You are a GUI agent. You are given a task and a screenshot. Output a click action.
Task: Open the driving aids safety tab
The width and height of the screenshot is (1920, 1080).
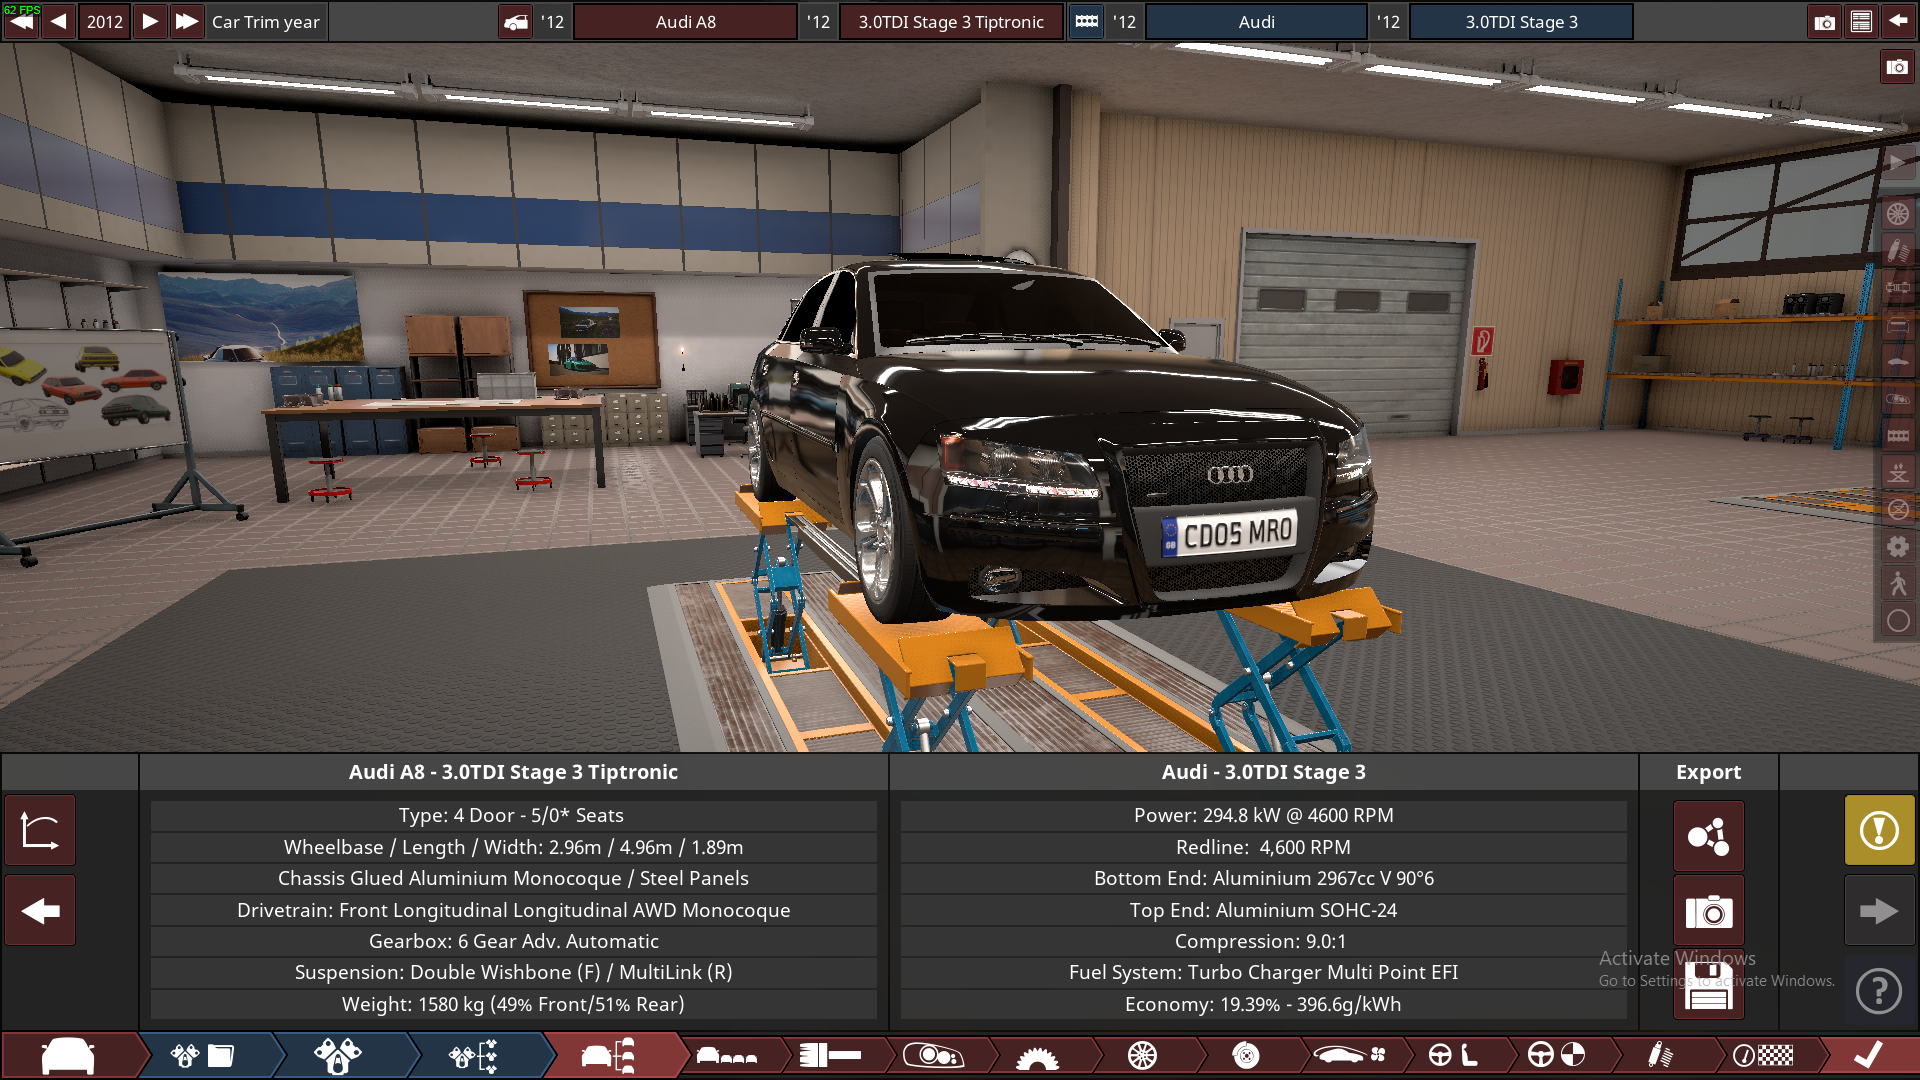coord(1557,1055)
